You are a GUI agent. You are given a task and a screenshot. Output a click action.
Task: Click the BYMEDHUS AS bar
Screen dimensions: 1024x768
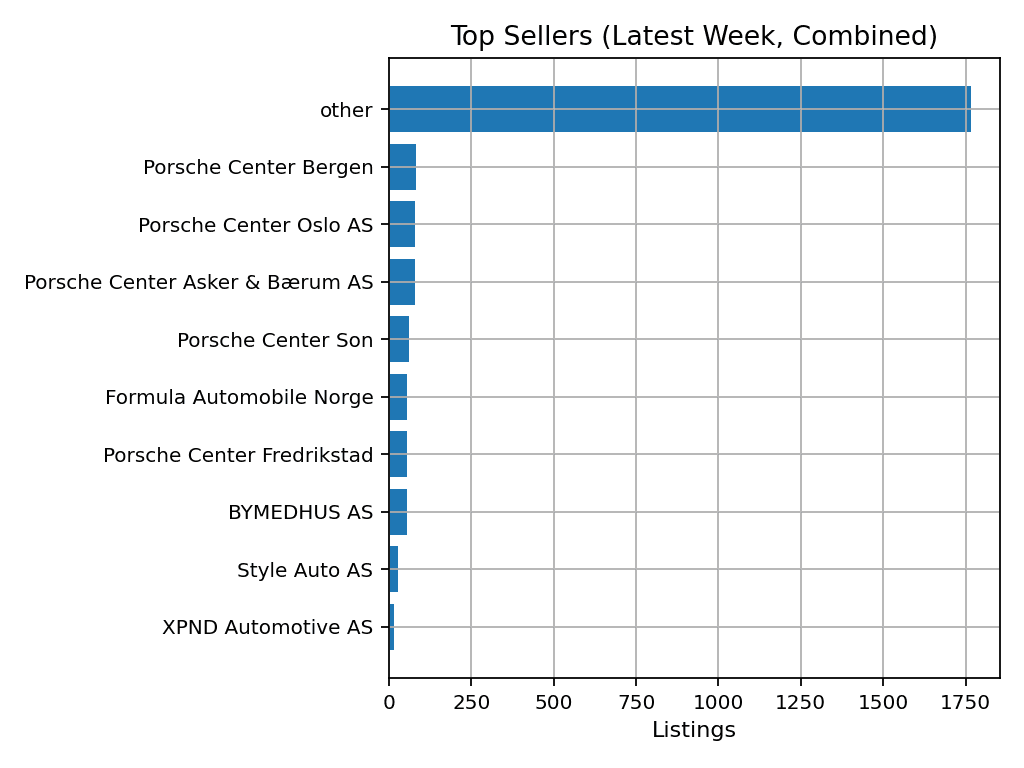pyautogui.click(x=398, y=512)
